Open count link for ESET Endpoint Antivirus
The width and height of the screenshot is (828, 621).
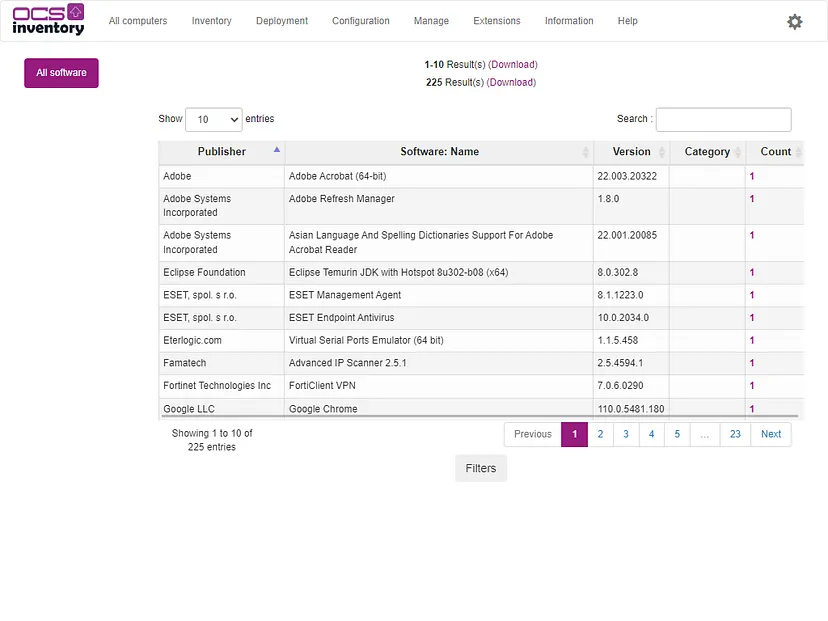coord(752,318)
